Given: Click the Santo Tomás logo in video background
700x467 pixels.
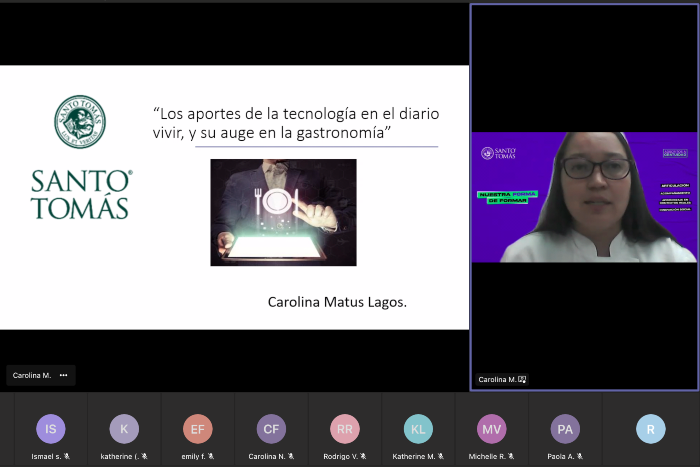Looking at the screenshot, I should pos(498,153).
